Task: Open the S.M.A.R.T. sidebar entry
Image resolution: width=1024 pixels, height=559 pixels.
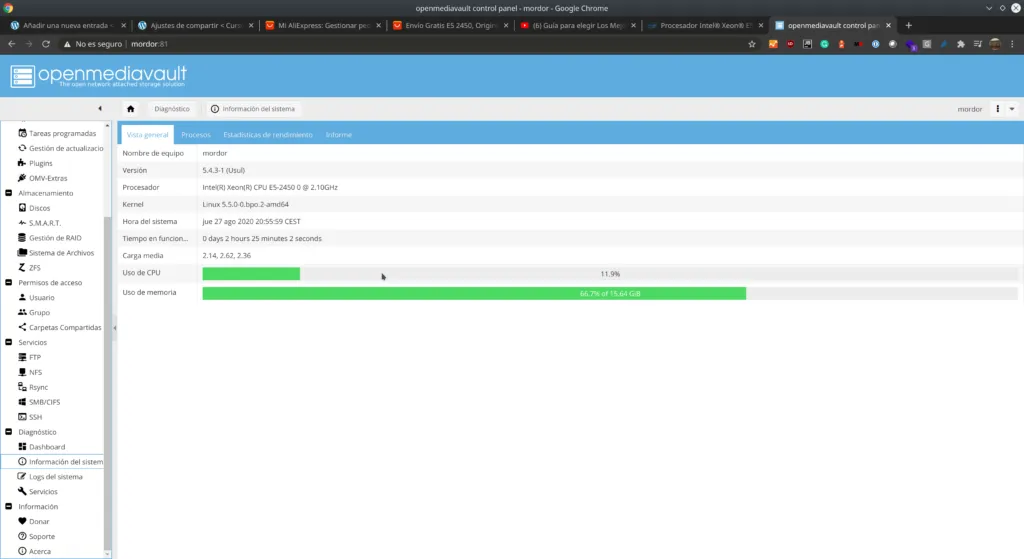Action: click(x=44, y=223)
